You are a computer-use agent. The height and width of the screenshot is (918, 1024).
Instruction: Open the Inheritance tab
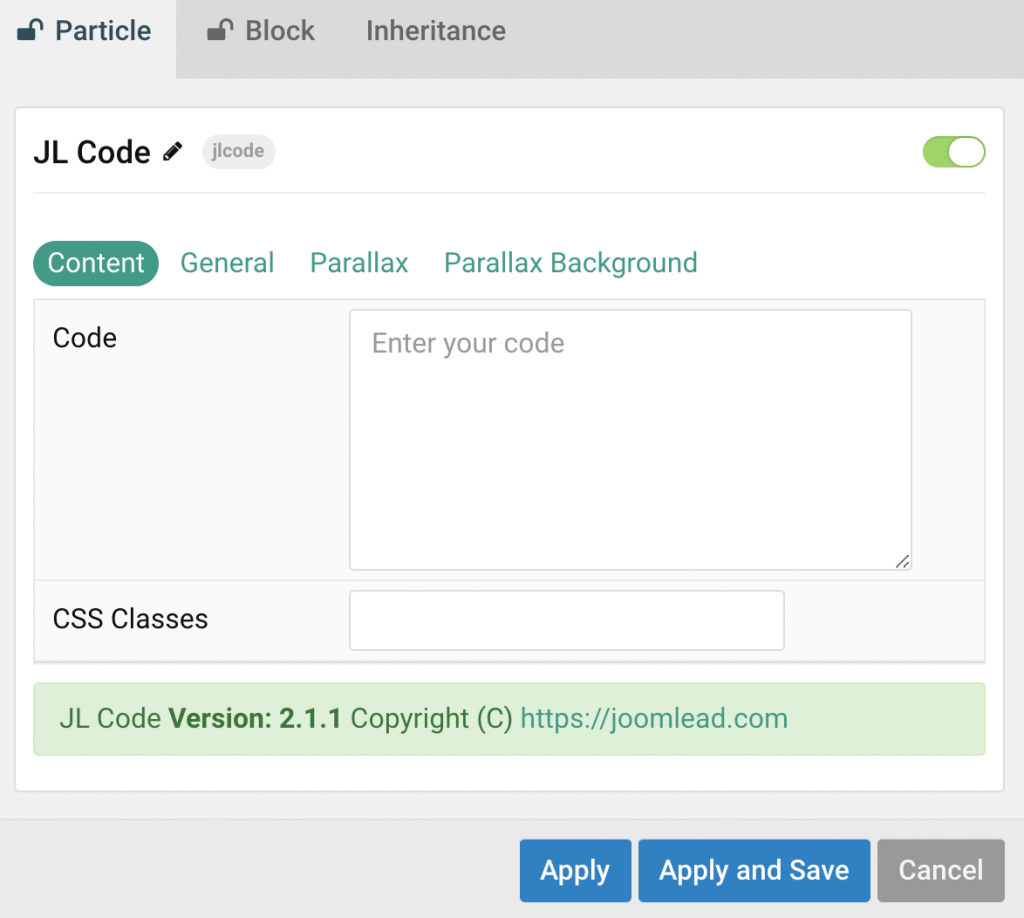pyautogui.click(x=435, y=31)
